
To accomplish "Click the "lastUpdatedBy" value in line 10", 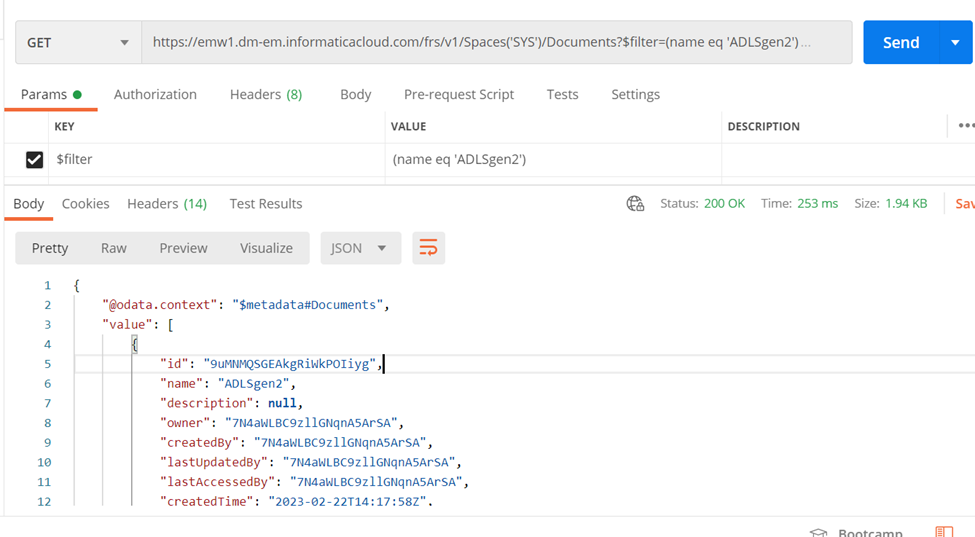I will coord(369,462).
